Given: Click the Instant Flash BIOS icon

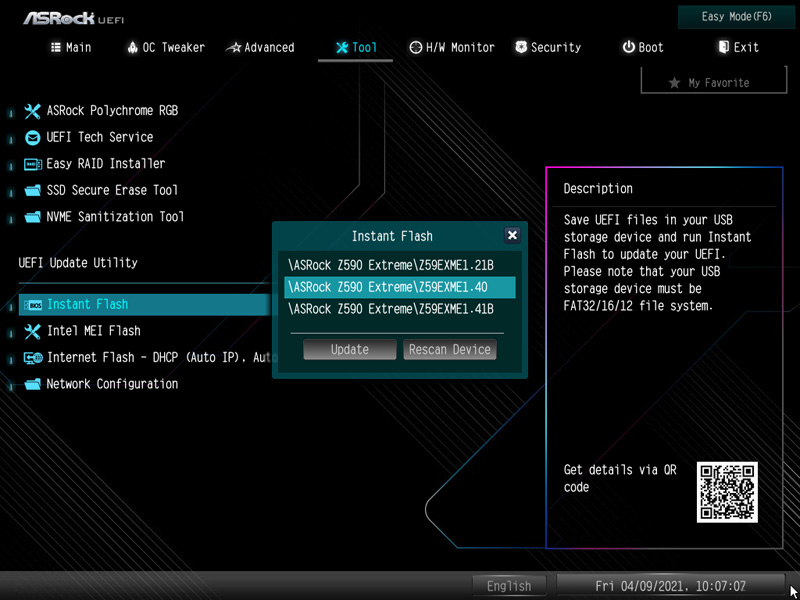Looking at the screenshot, I should coord(33,305).
